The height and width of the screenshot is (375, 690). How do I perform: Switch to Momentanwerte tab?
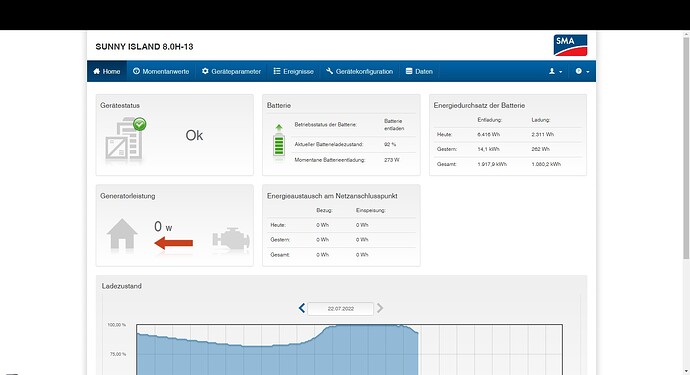point(161,71)
